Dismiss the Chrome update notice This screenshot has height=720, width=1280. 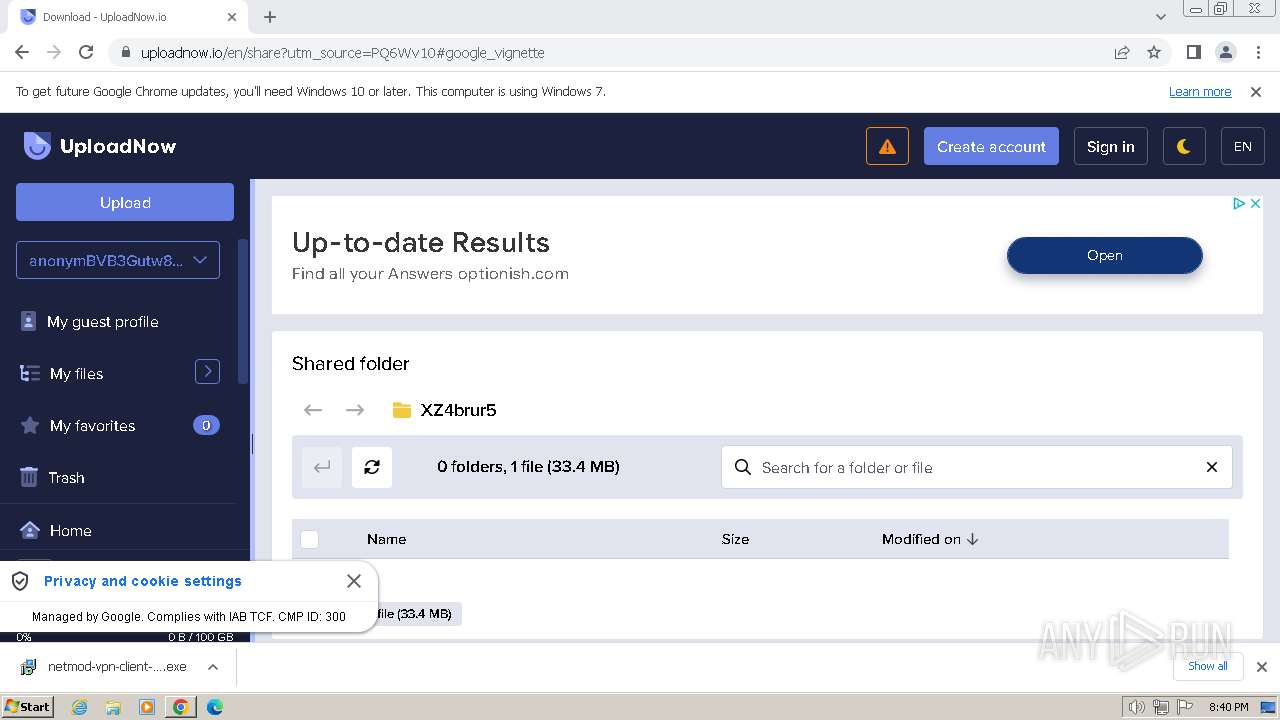pyautogui.click(x=1256, y=91)
